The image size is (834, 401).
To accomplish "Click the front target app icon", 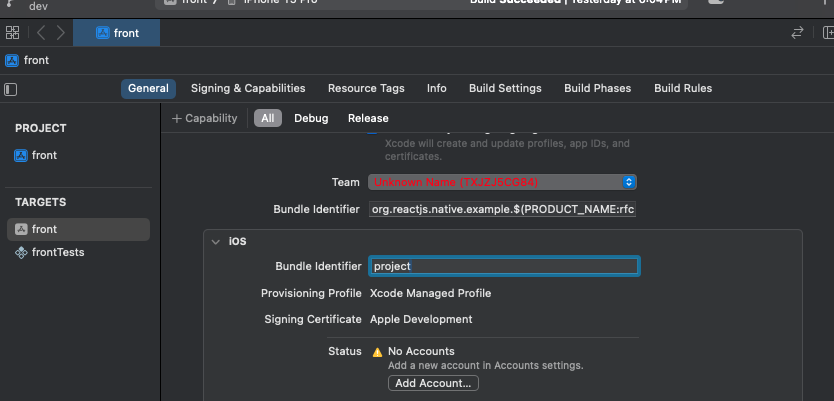I will coord(21,229).
